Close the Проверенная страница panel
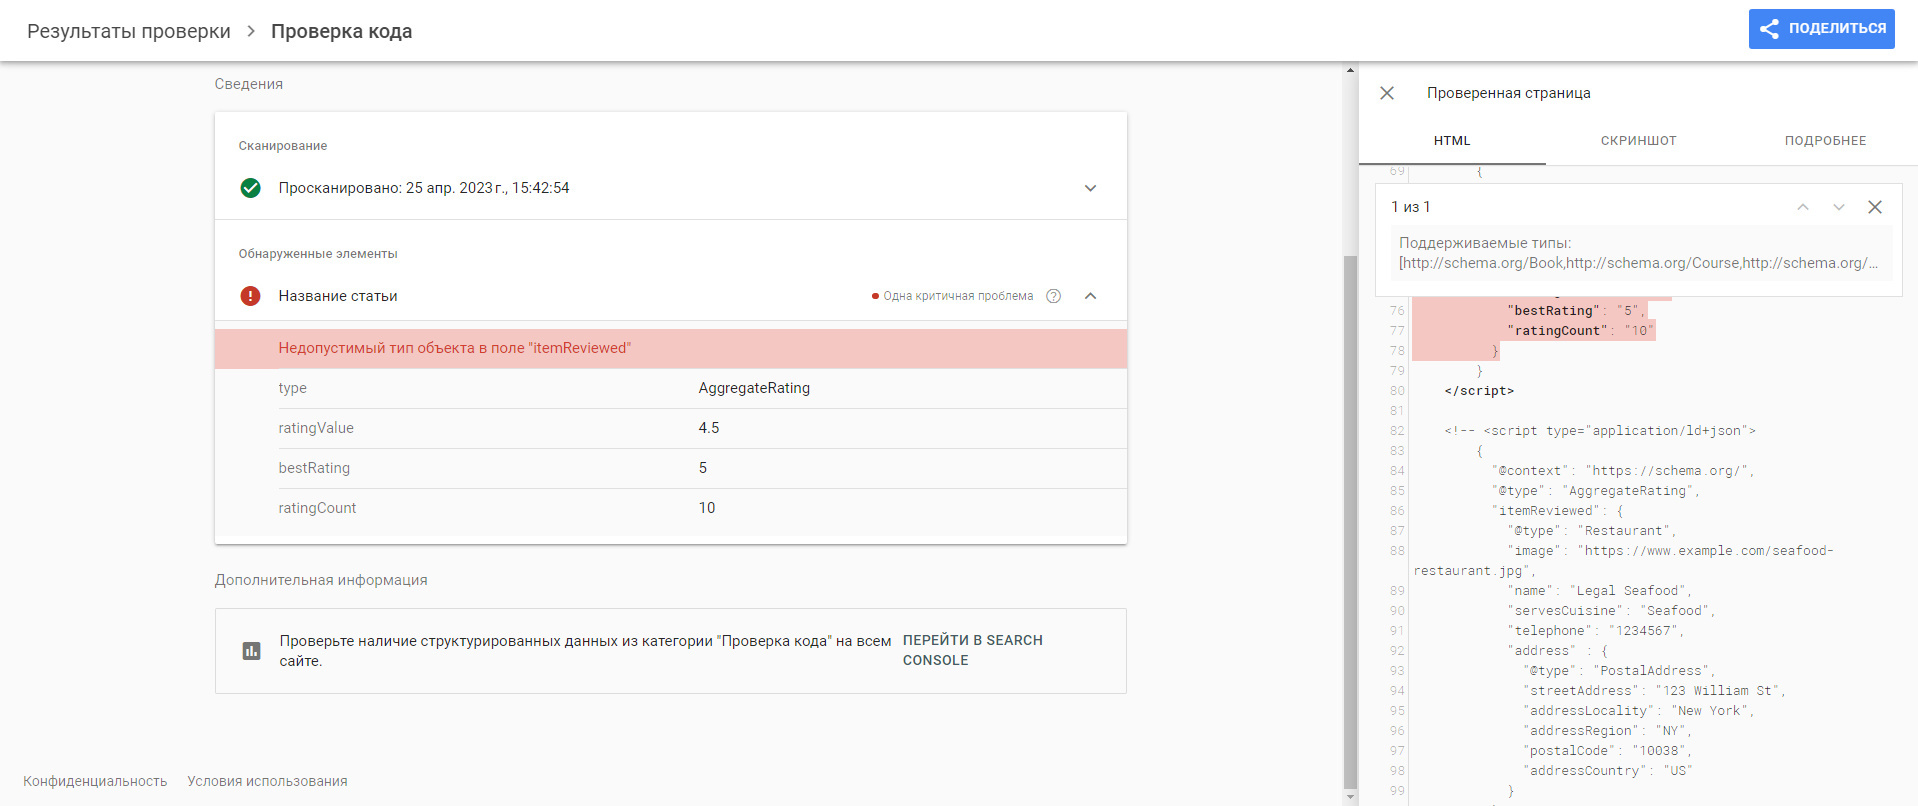Image resolution: width=1918 pixels, height=806 pixels. (x=1387, y=93)
